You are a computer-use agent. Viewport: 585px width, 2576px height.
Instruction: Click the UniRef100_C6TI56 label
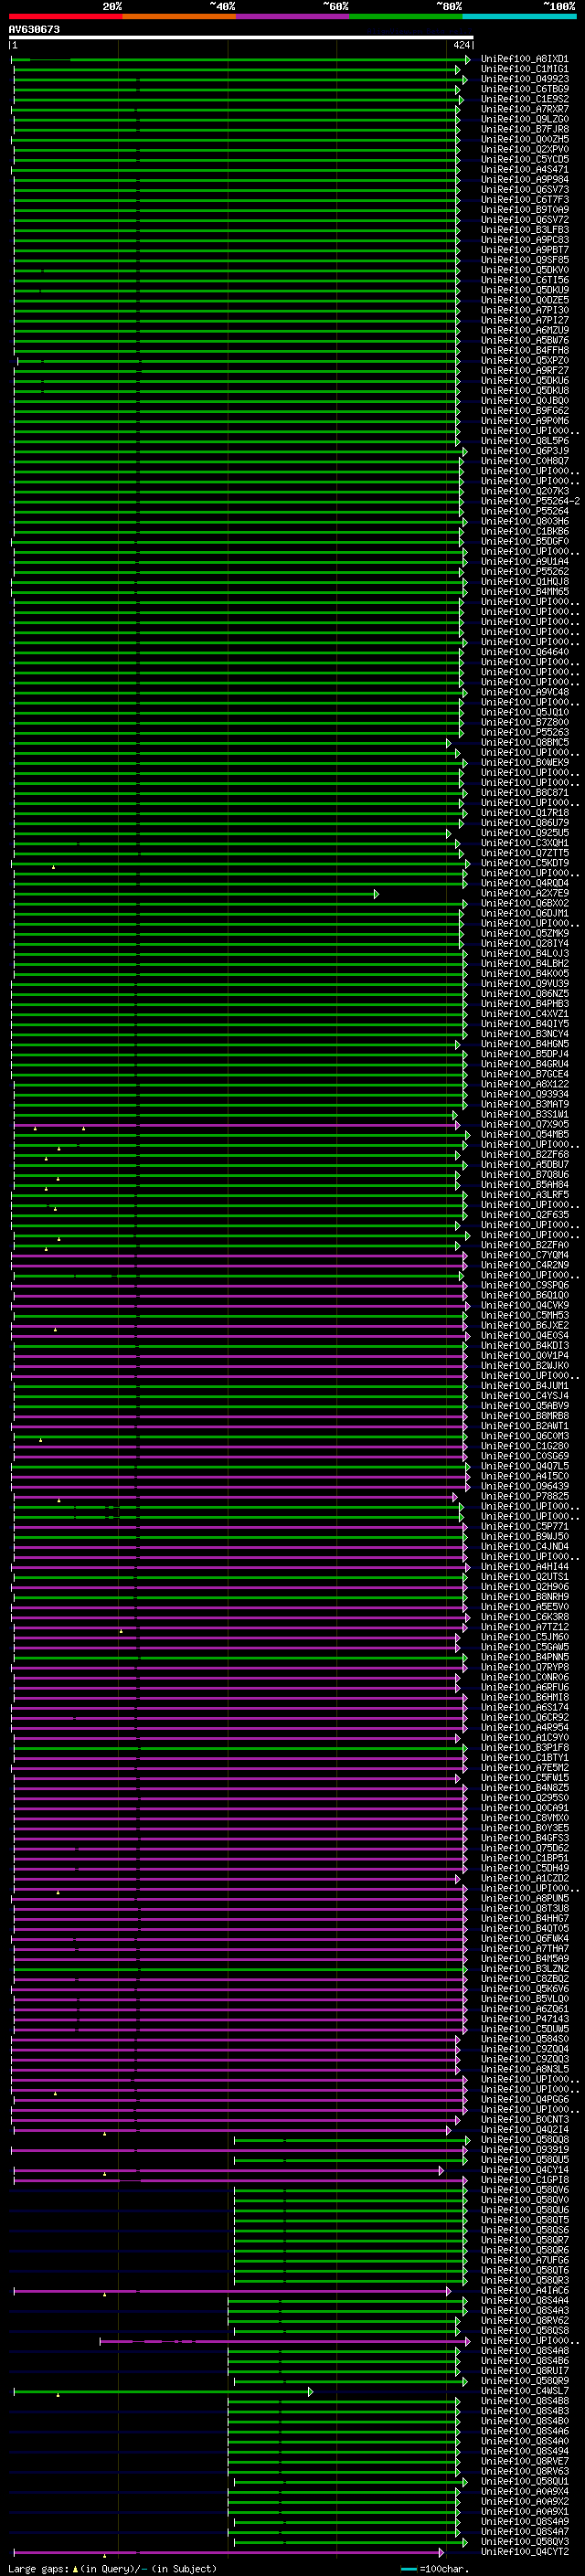point(524,280)
